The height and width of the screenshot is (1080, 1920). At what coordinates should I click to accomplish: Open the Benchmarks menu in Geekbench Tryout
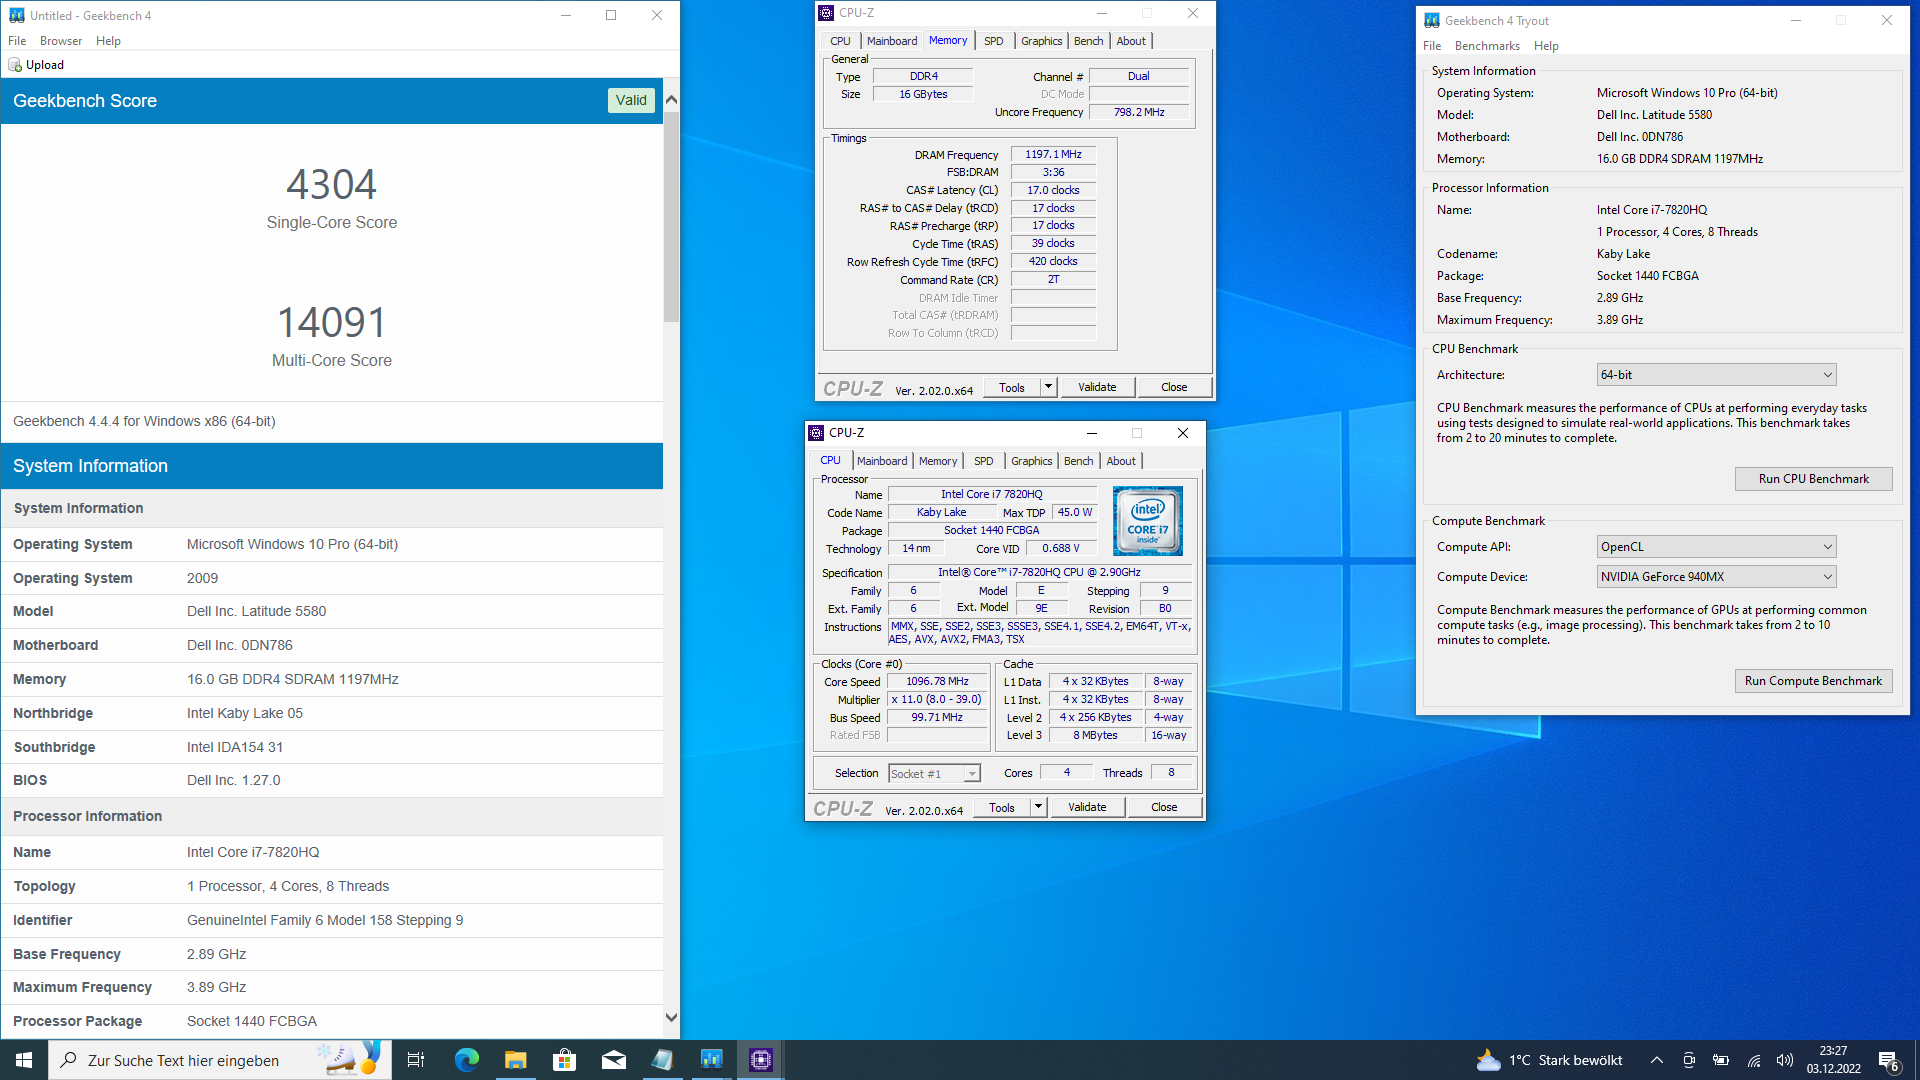tap(1487, 46)
